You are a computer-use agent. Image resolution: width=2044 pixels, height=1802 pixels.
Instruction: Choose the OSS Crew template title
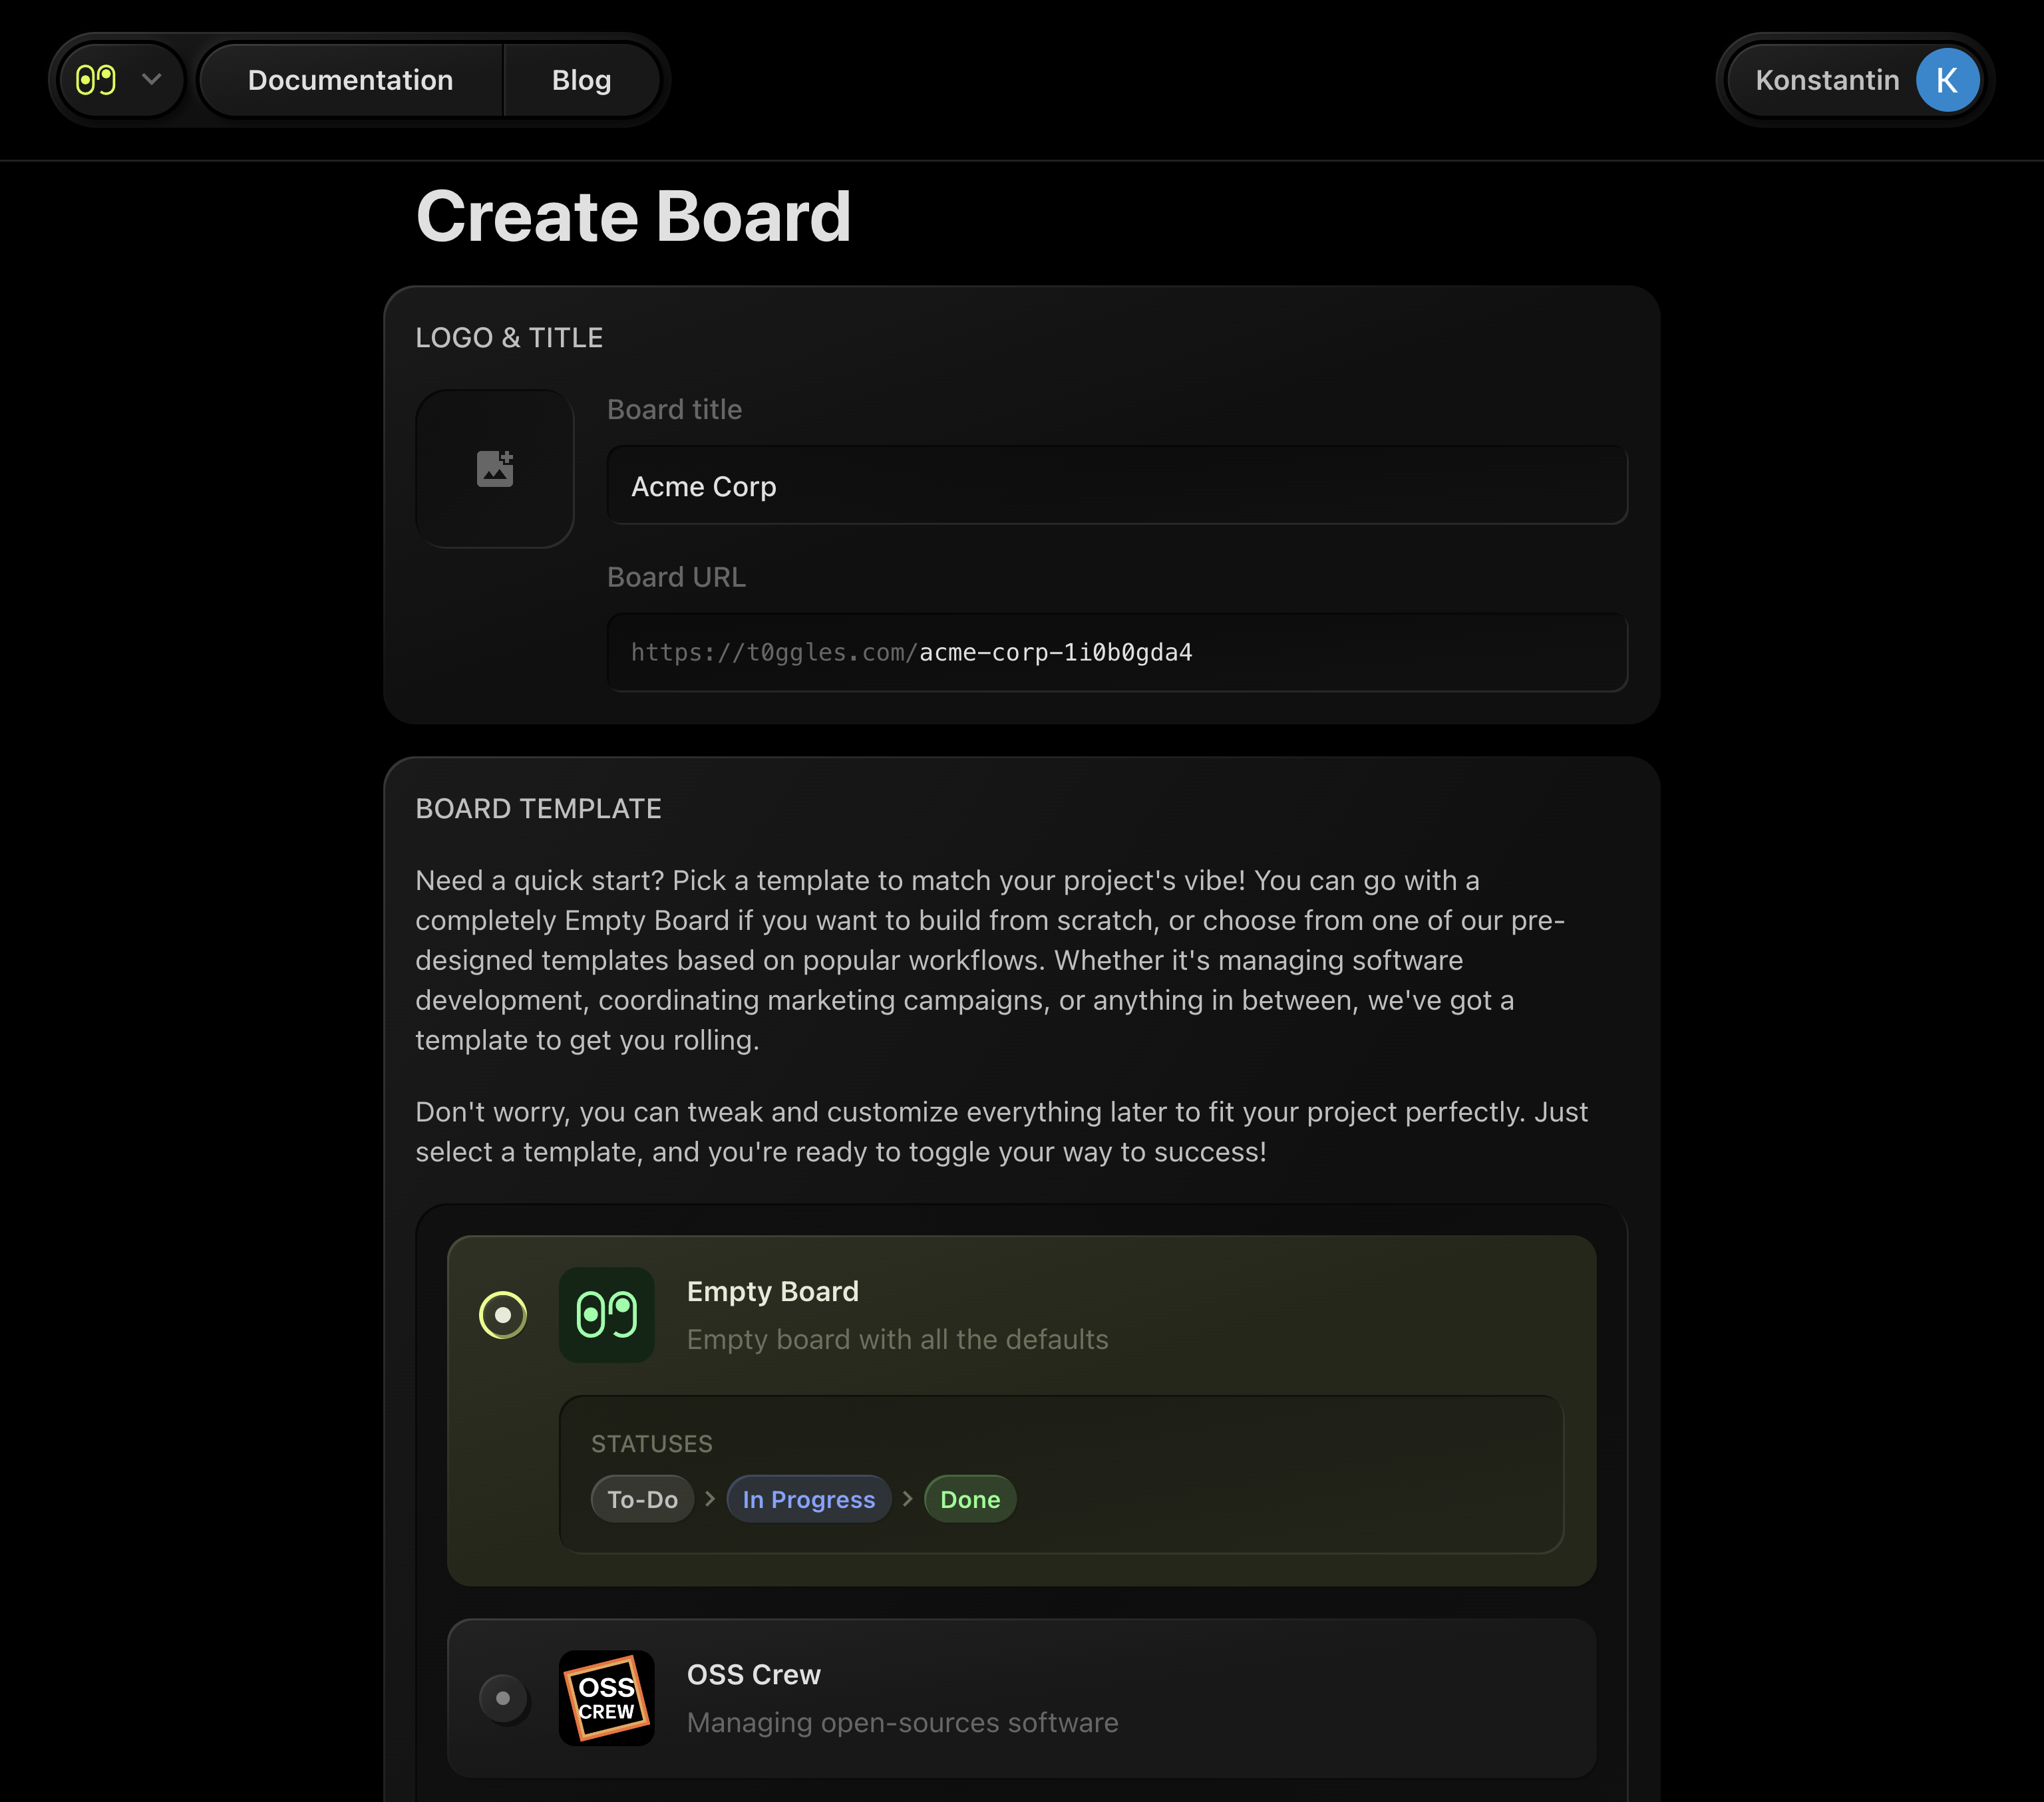pos(753,1674)
